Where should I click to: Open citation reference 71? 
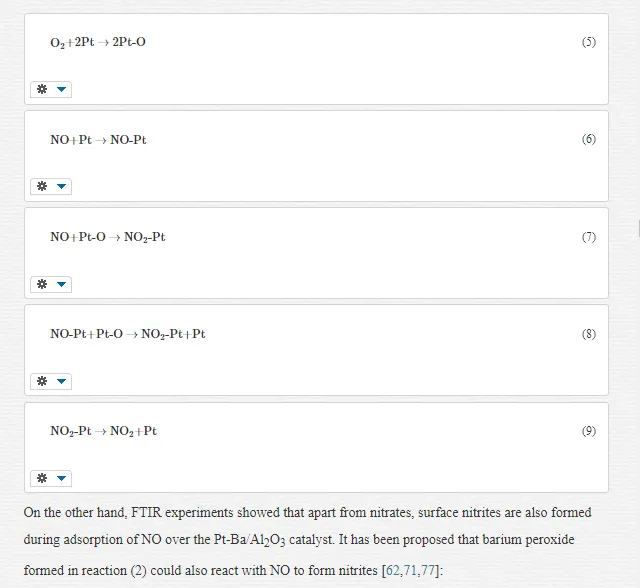coord(410,570)
